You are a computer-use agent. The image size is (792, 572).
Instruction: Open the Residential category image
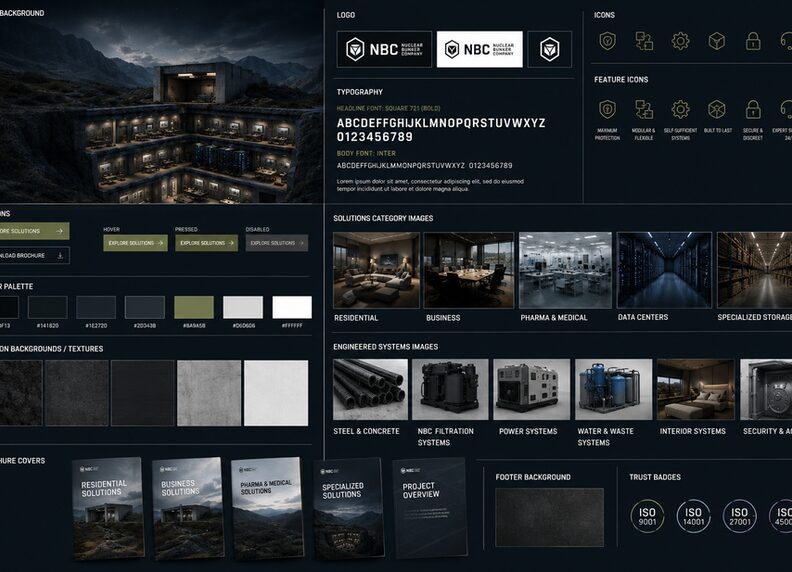(376, 270)
